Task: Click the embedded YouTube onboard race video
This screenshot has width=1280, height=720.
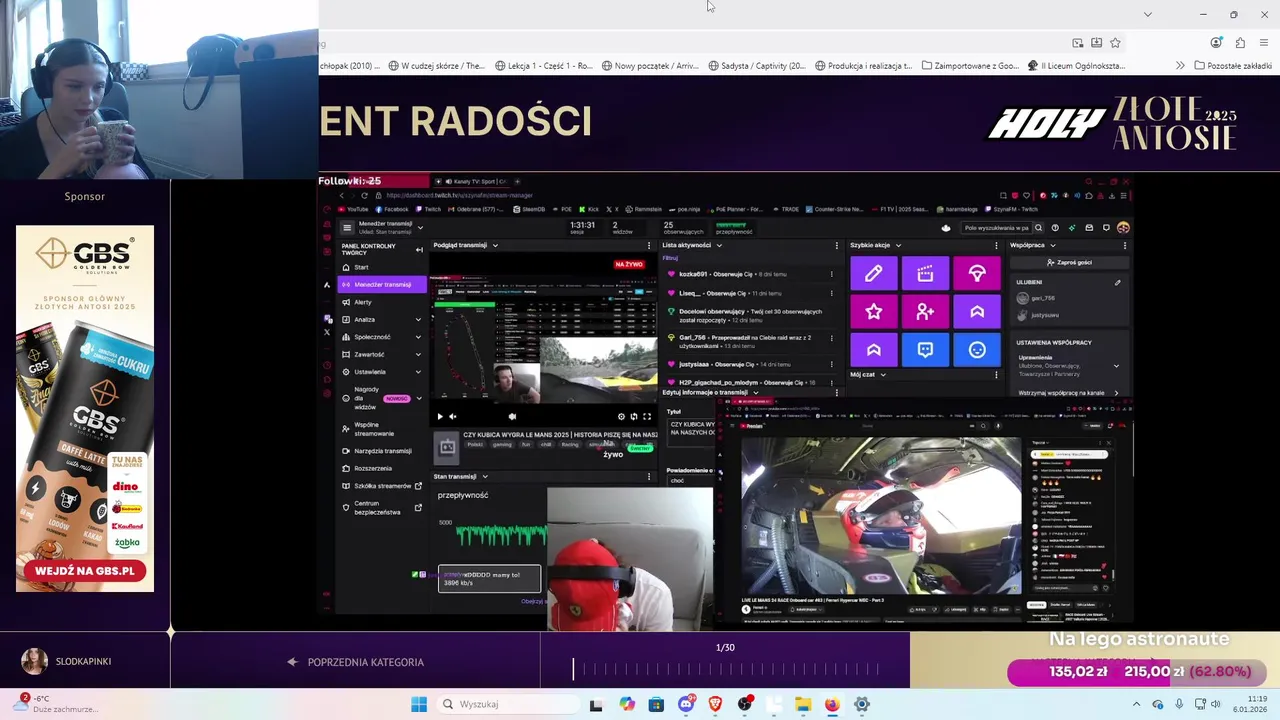Action: click(881, 516)
